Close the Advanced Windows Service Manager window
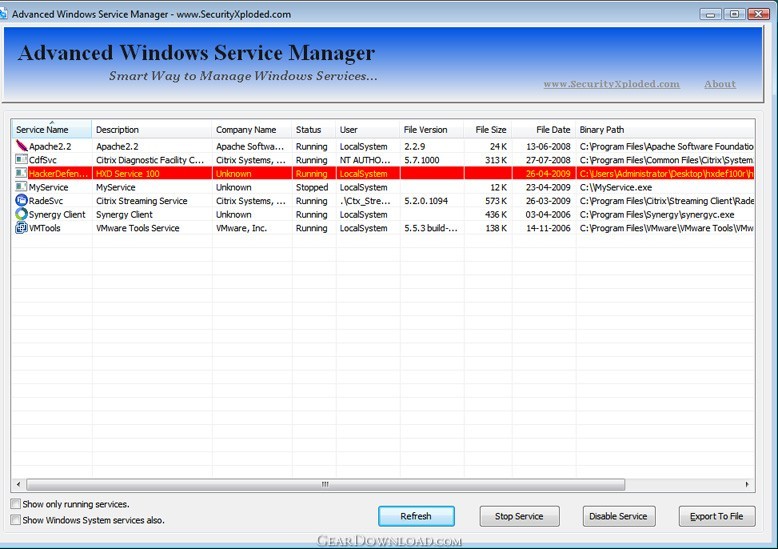Screen dimensions: 778x549 coord(759,14)
